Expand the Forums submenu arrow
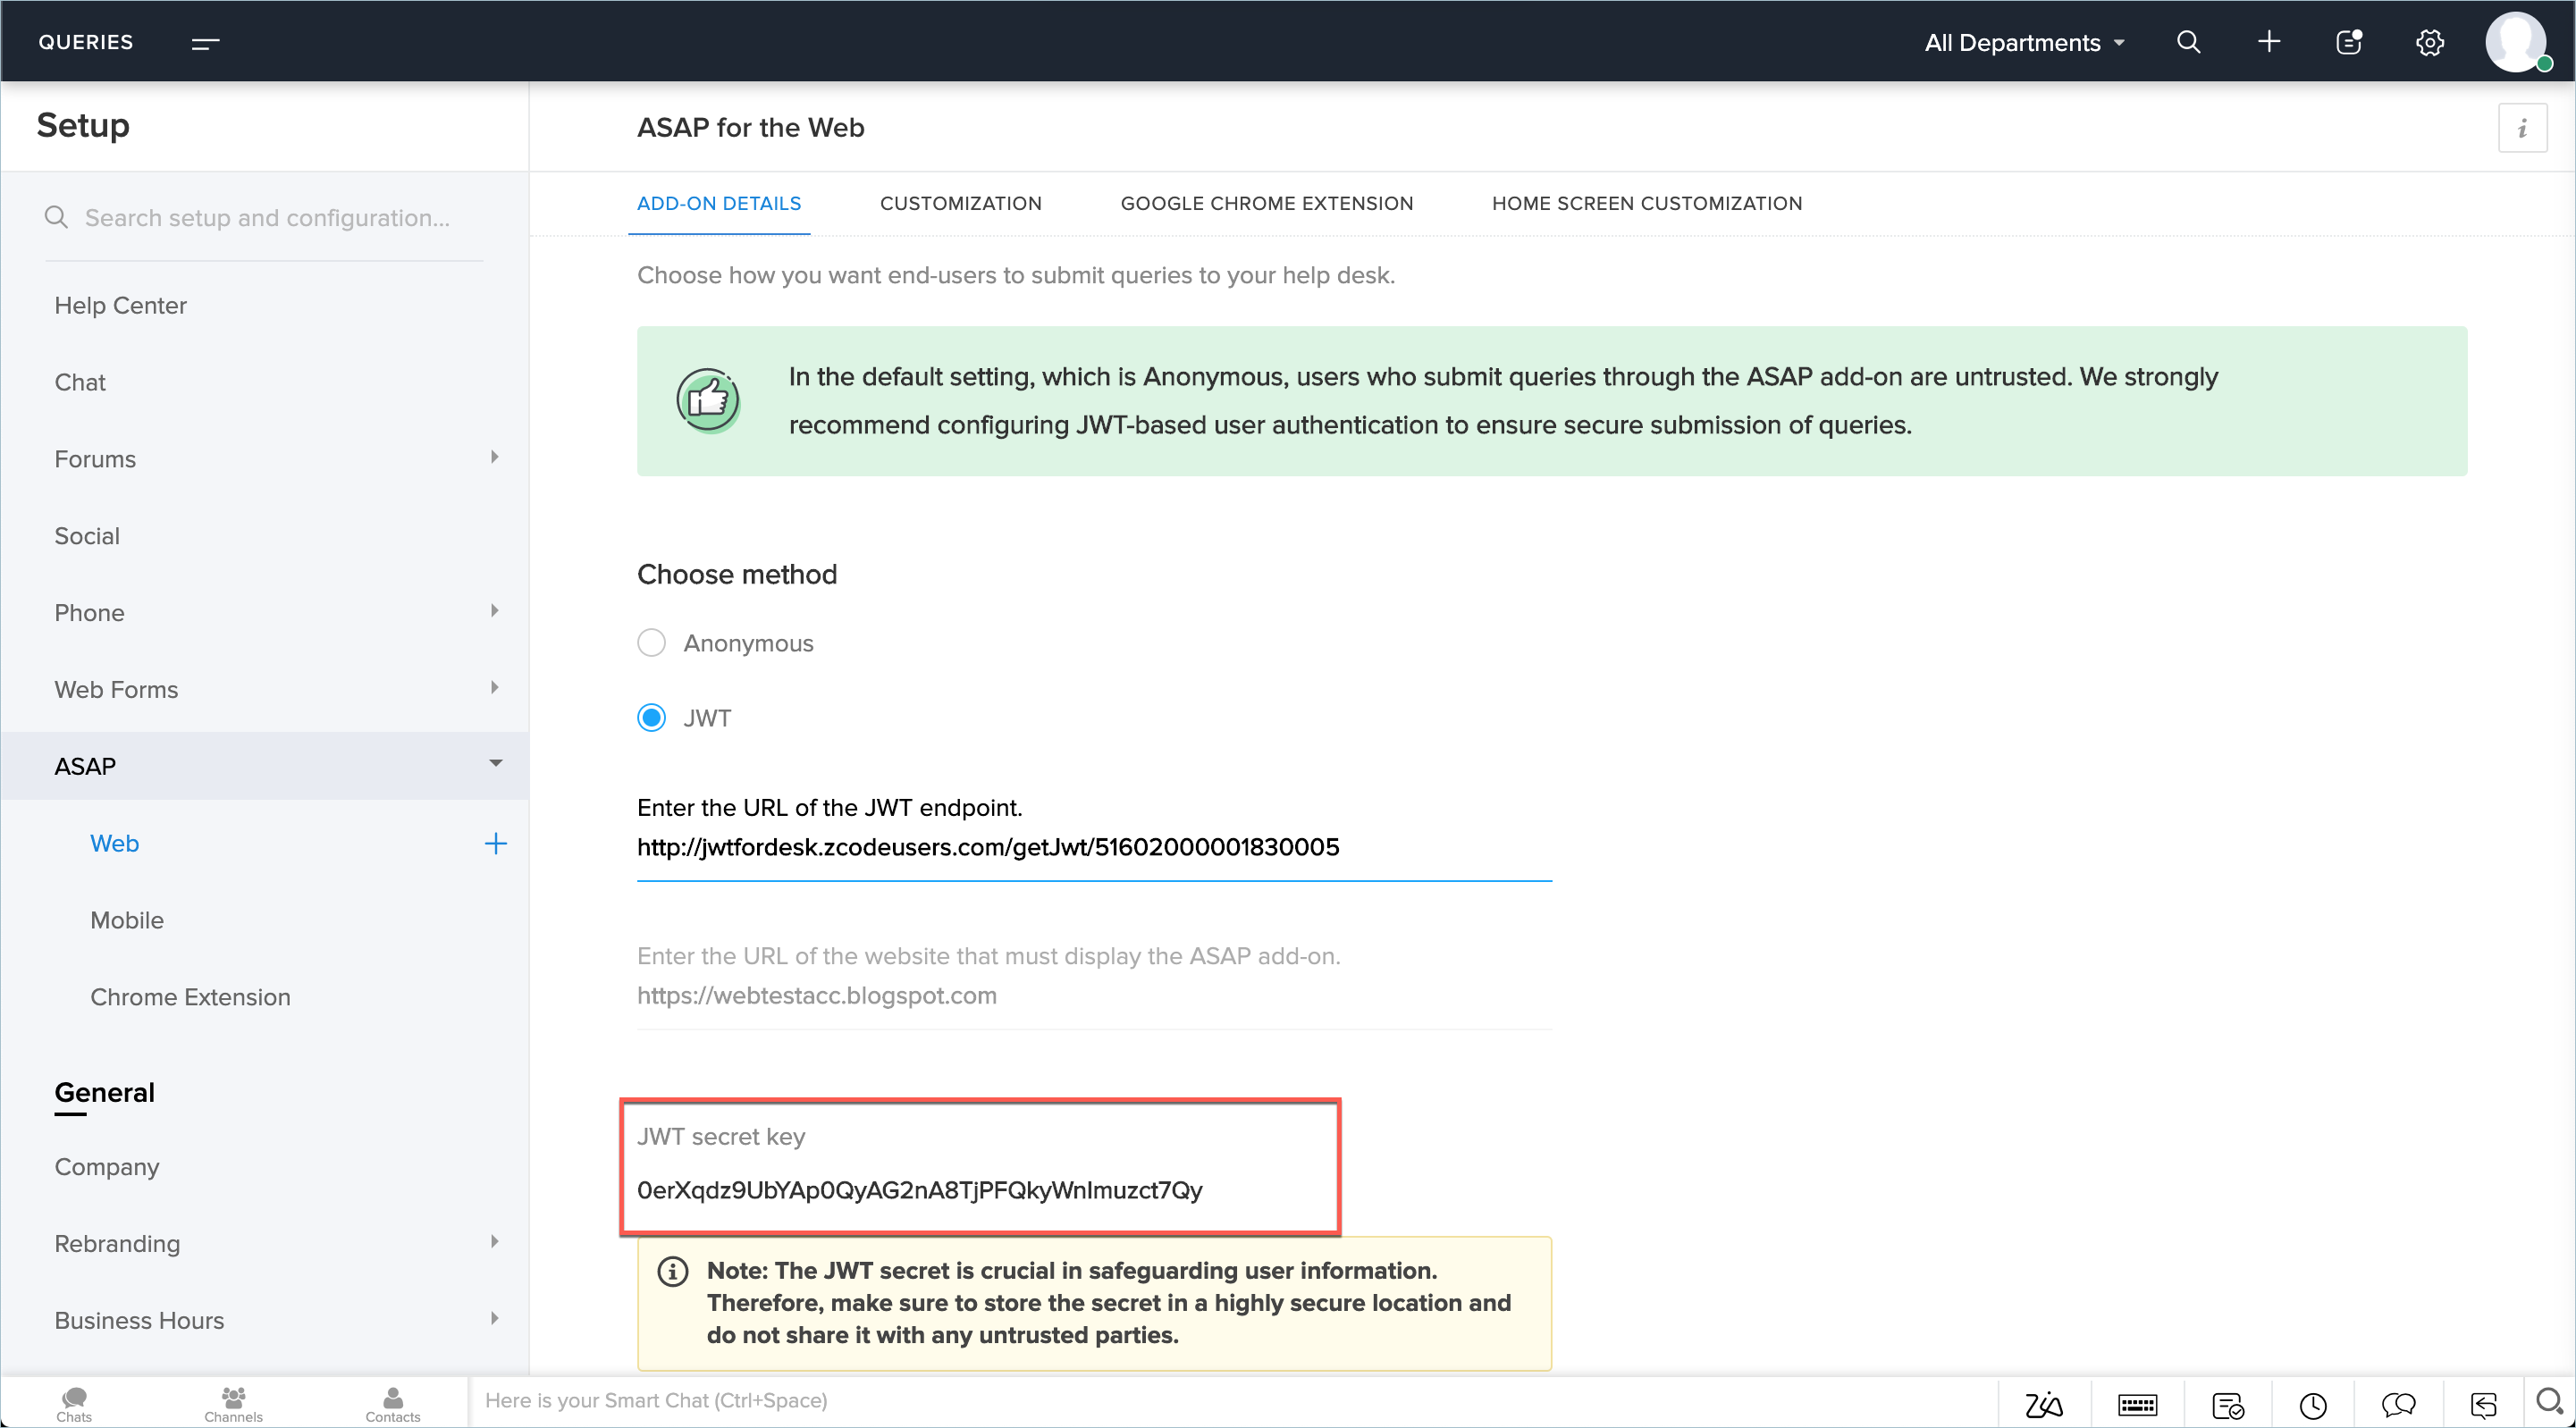Viewport: 2576px width, 1428px height. [x=494, y=458]
